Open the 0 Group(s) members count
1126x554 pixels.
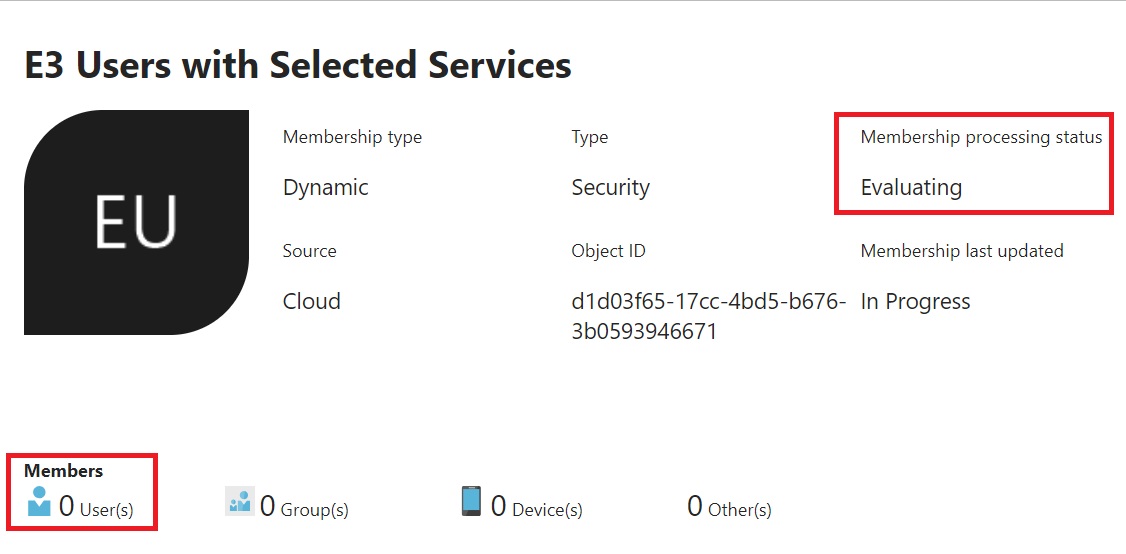304,507
